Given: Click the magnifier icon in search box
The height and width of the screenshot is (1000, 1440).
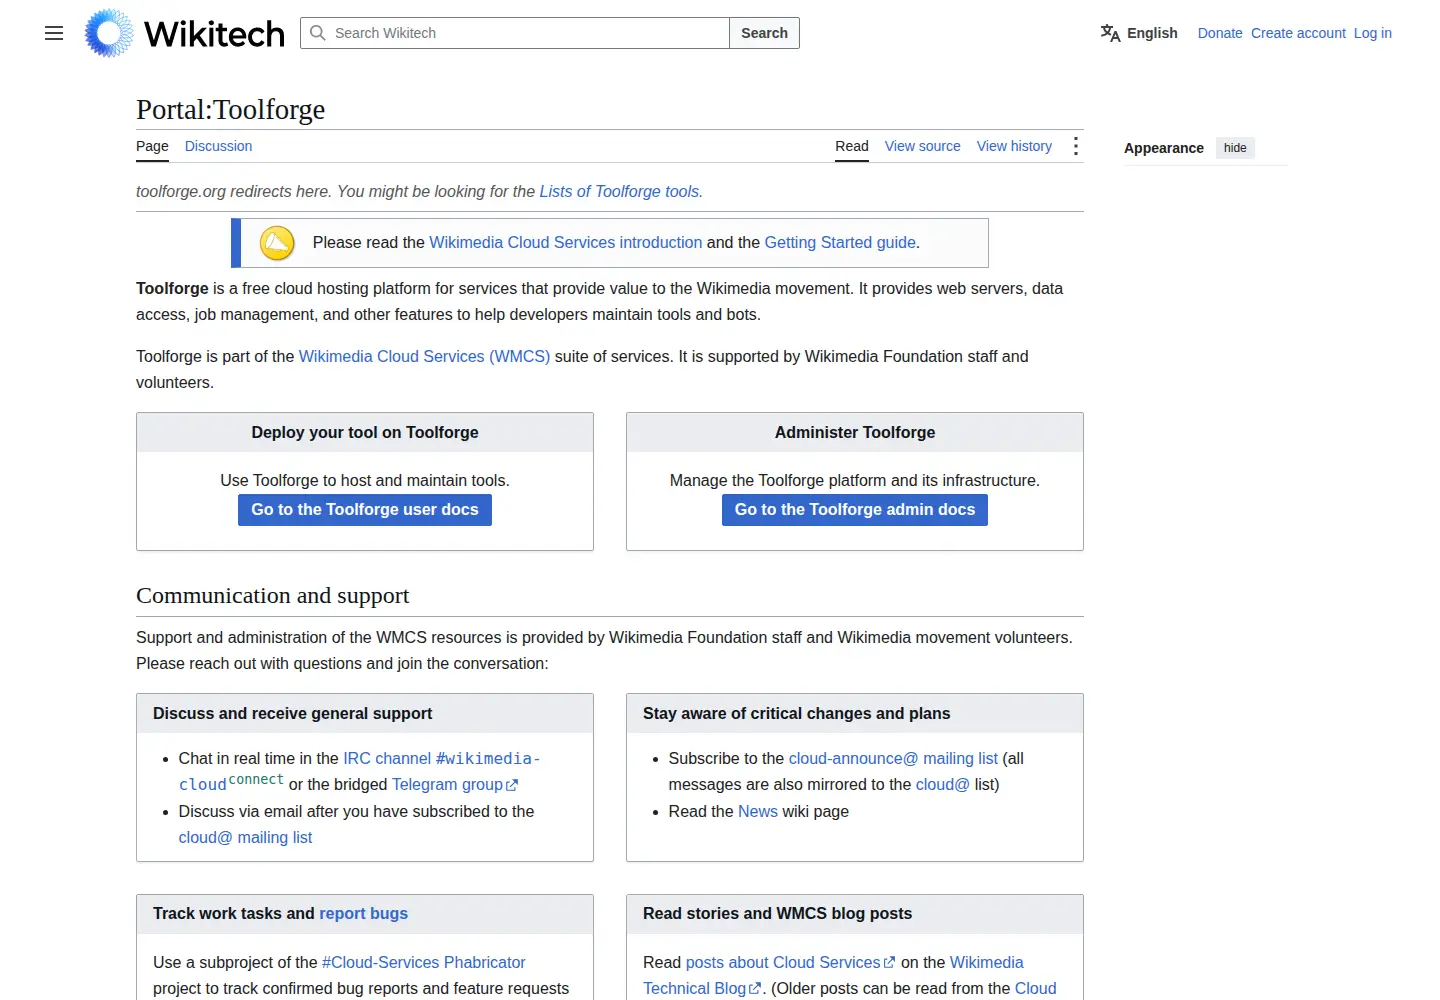Looking at the screenshot, I should point(318,33).
